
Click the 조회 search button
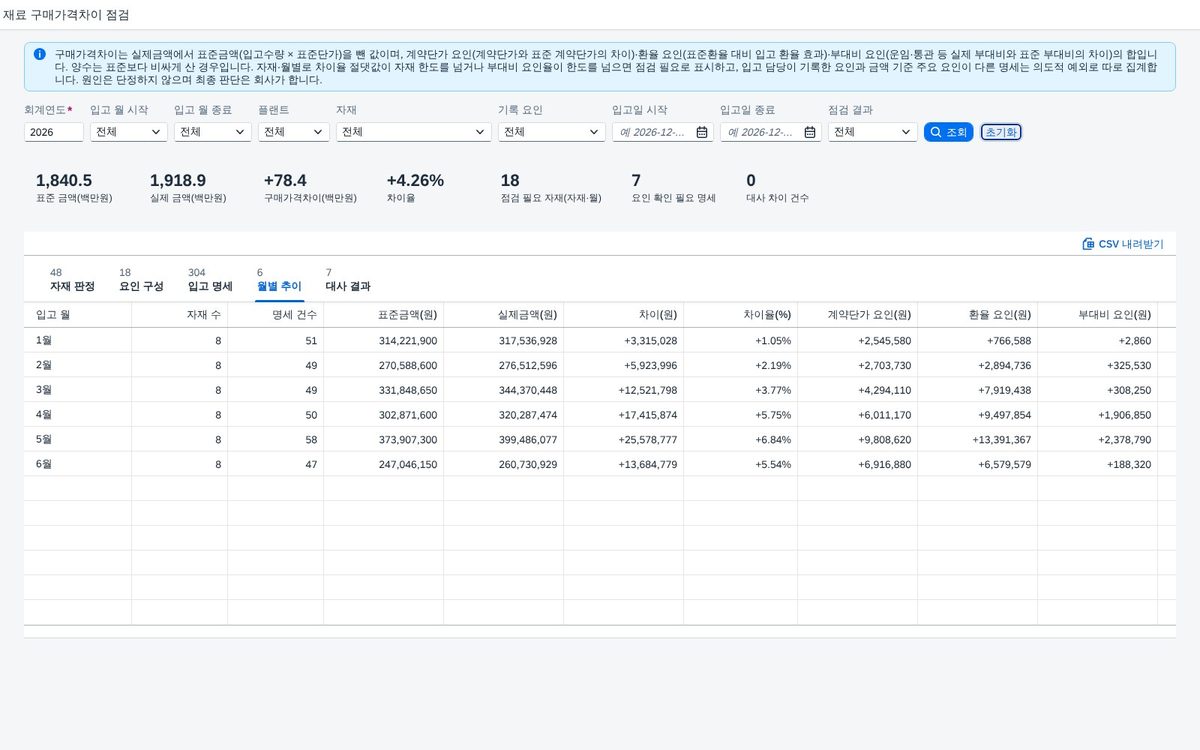tap(948, 132)
